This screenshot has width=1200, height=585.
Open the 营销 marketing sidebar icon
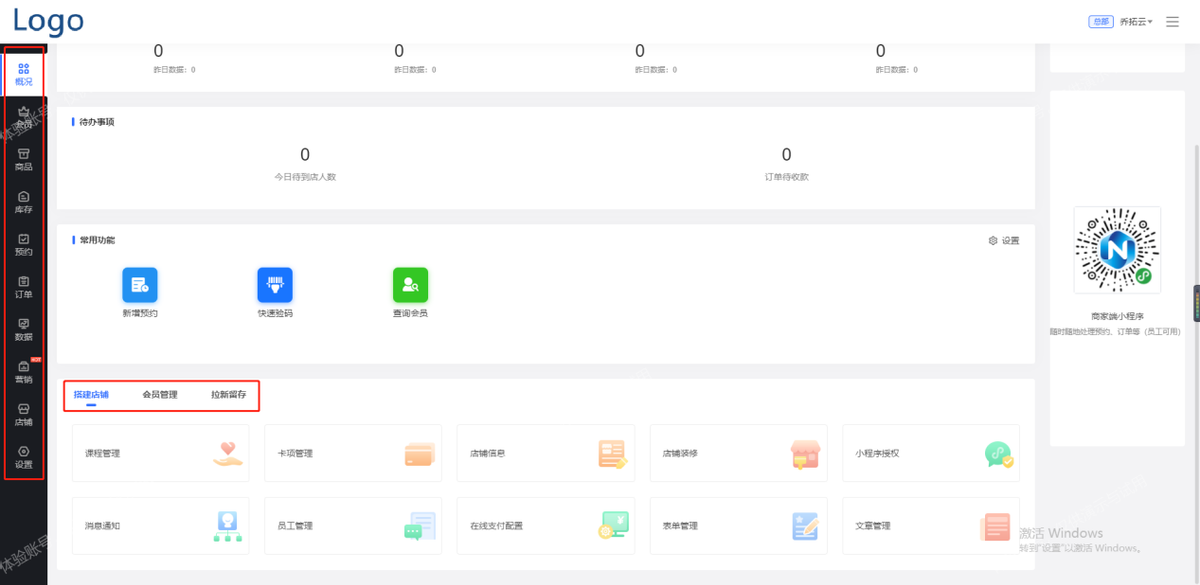coord(24,372)
